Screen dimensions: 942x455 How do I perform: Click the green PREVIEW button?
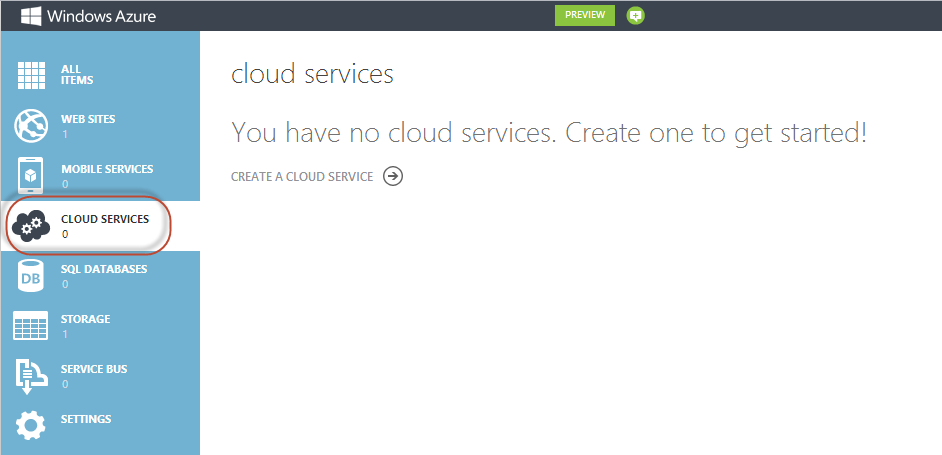pyautogui.click(x=585, y=16)
